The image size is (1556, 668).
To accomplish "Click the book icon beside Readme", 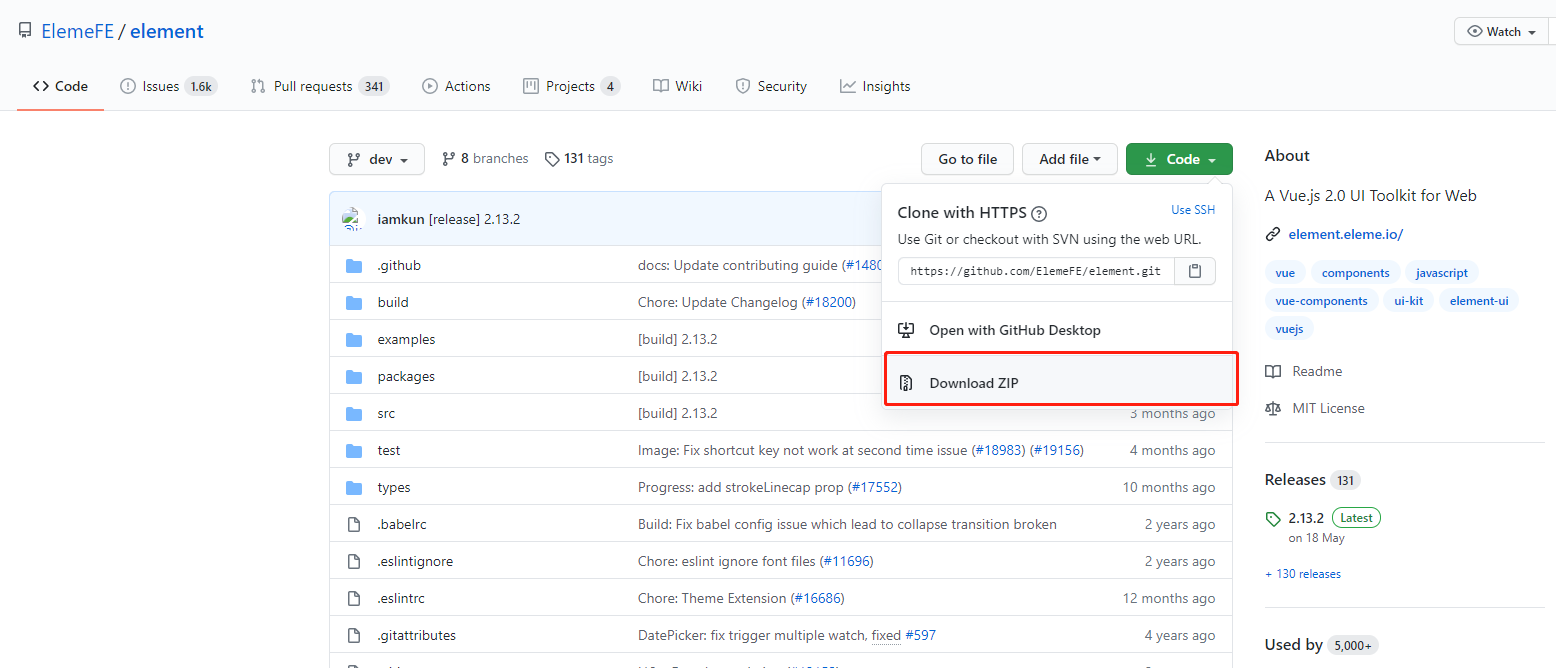I will tap(1273, 371).
